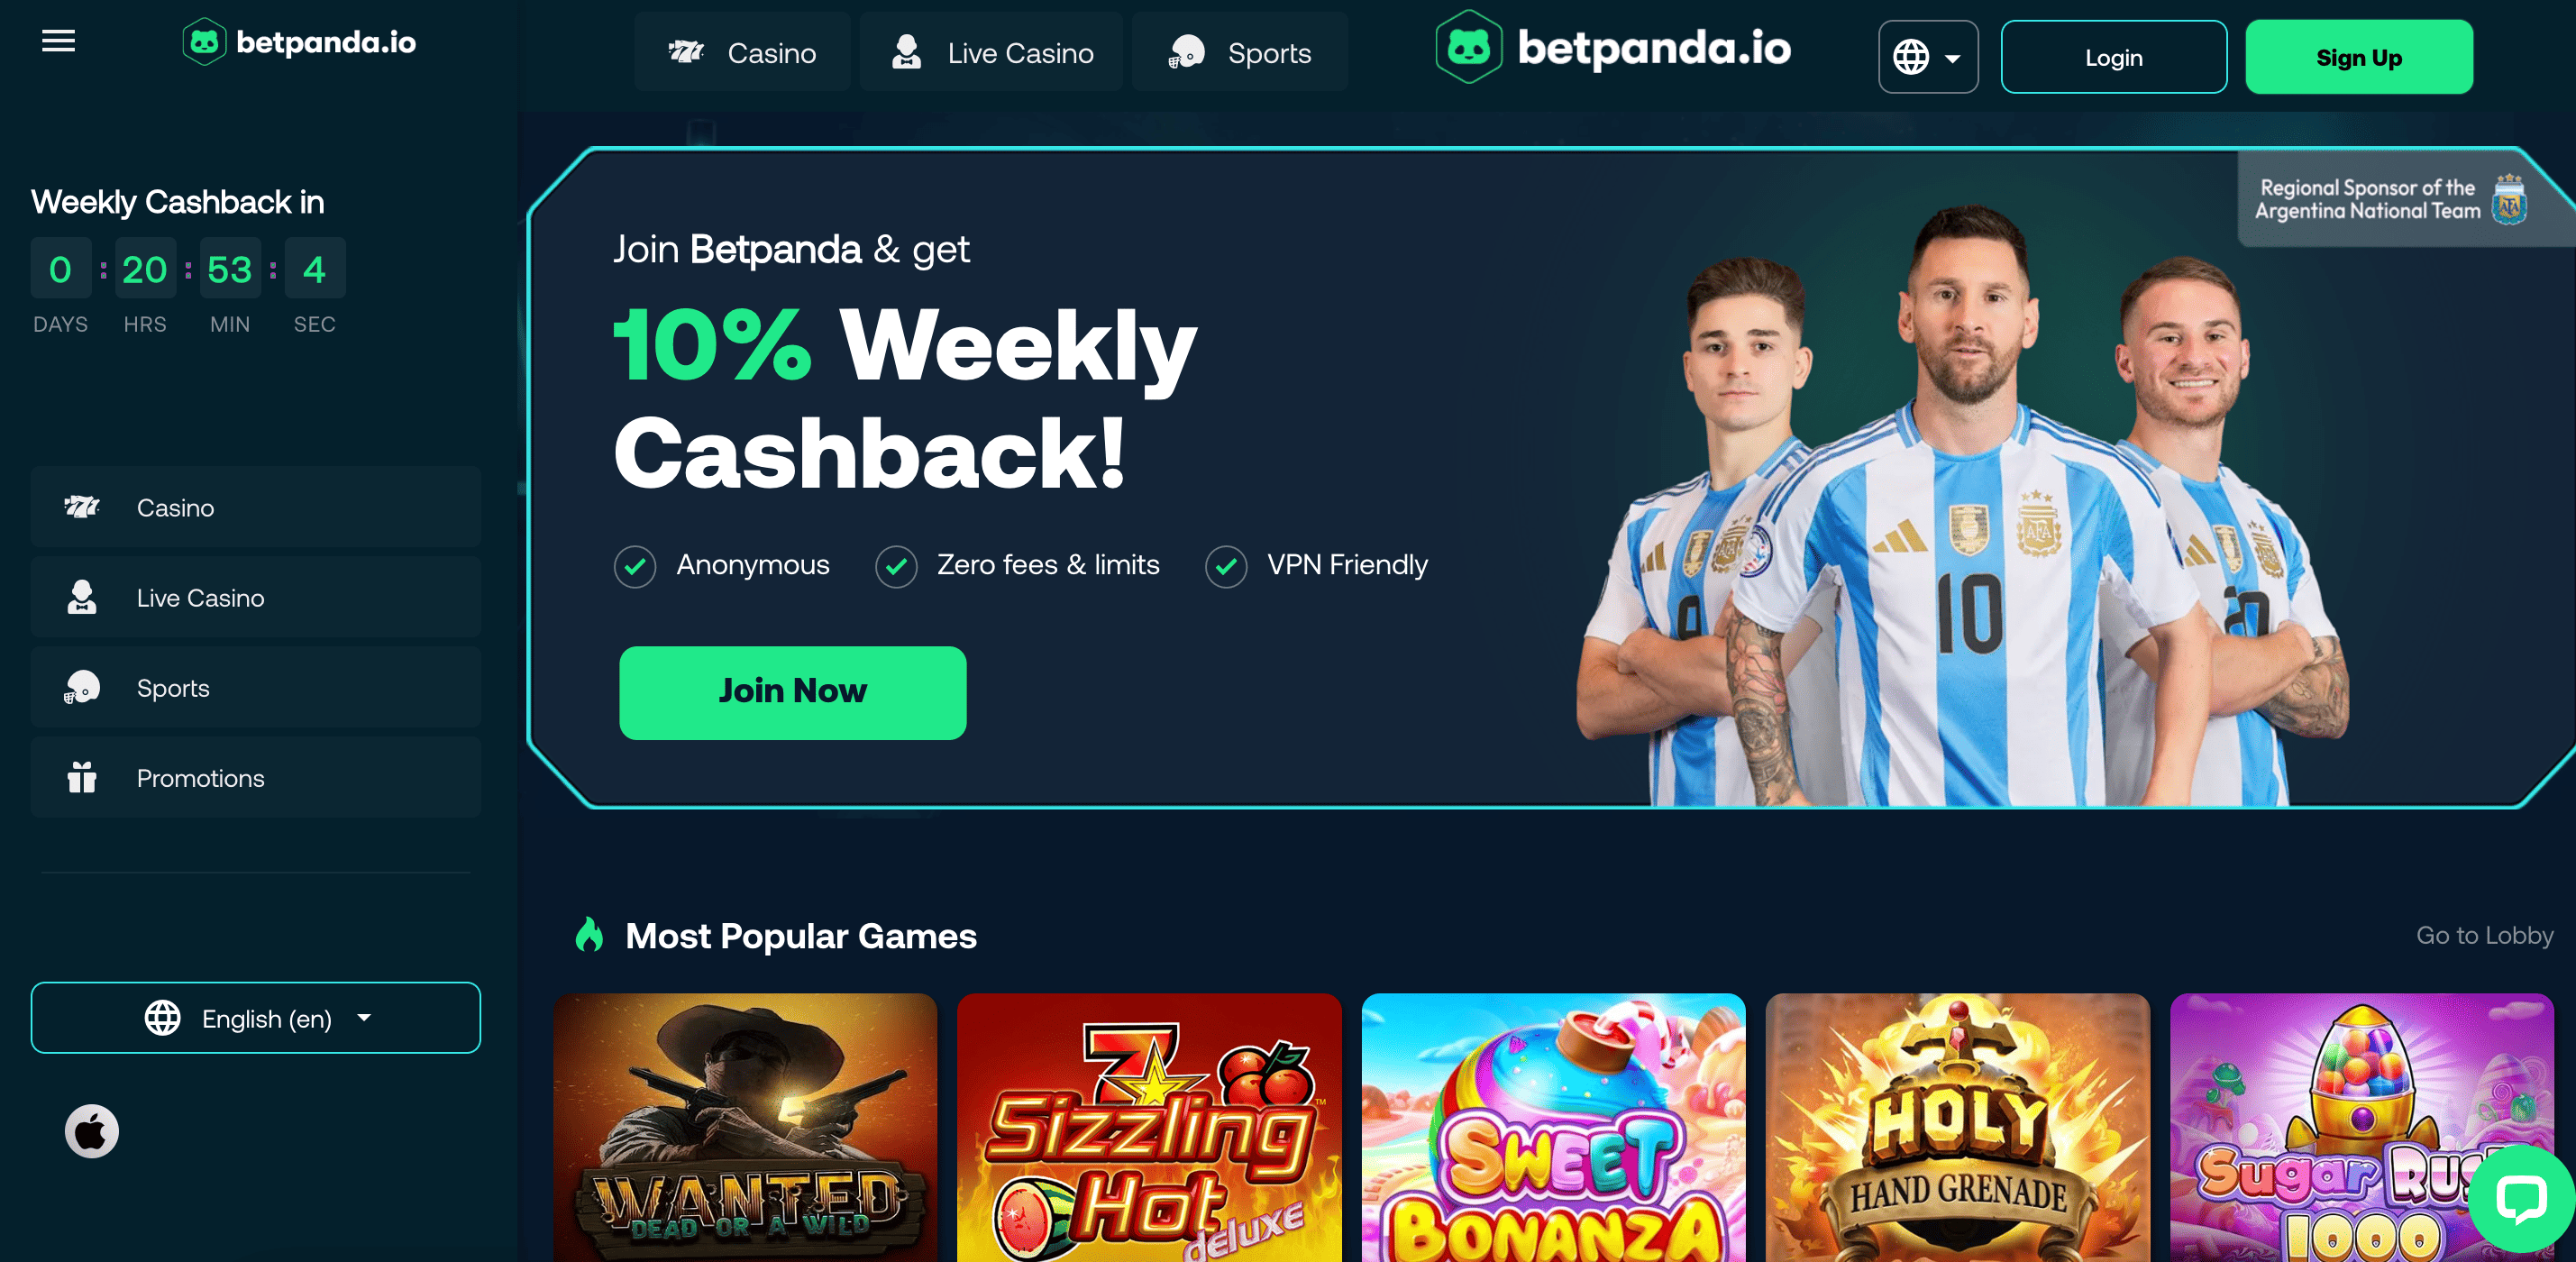The height and width of the screenshot is (1262, 2576).
Task: Open the Sweet Bonanza game thumbnail
Action: coord(1553,1127)
